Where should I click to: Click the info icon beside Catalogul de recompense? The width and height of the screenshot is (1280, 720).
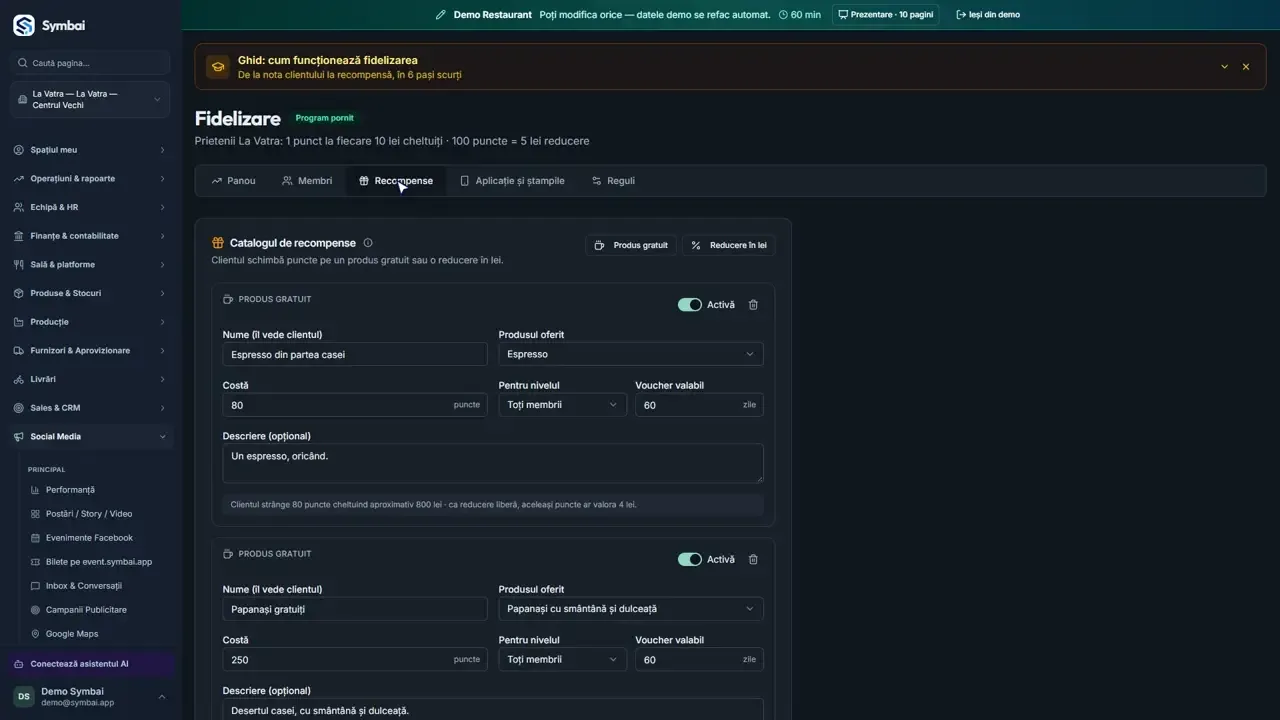[x=368, y=243]
